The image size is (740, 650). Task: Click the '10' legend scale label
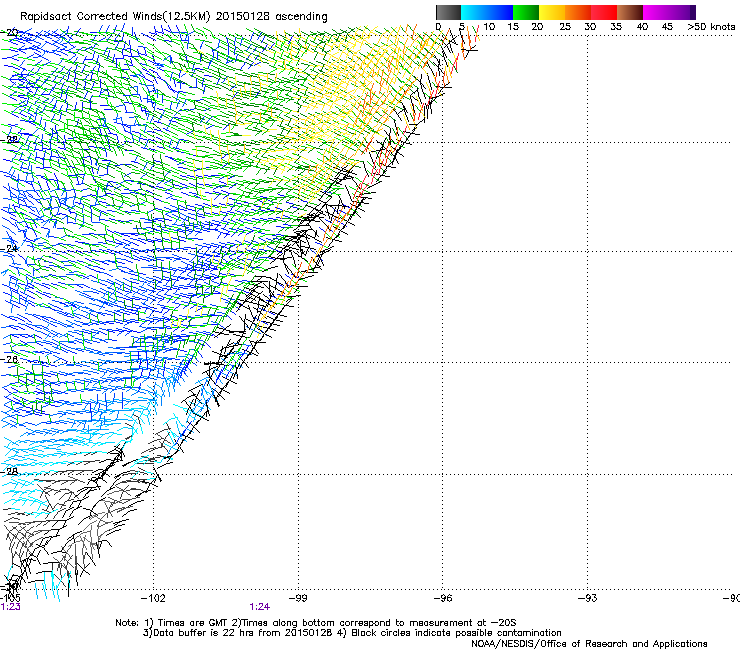pos(489,27)
